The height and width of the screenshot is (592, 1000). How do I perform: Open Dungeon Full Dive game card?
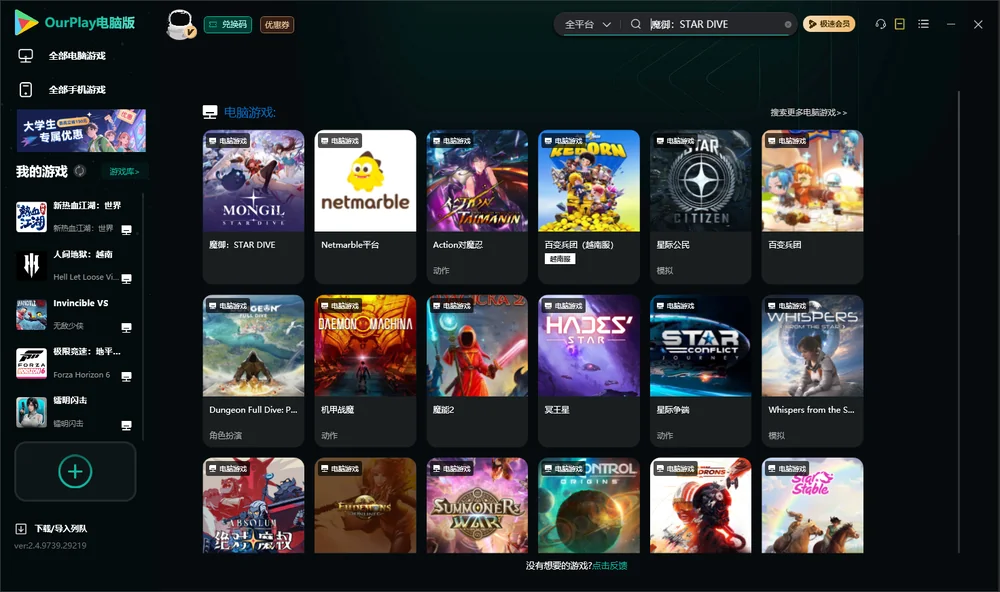pyautogui.click(x=253, y=371)
